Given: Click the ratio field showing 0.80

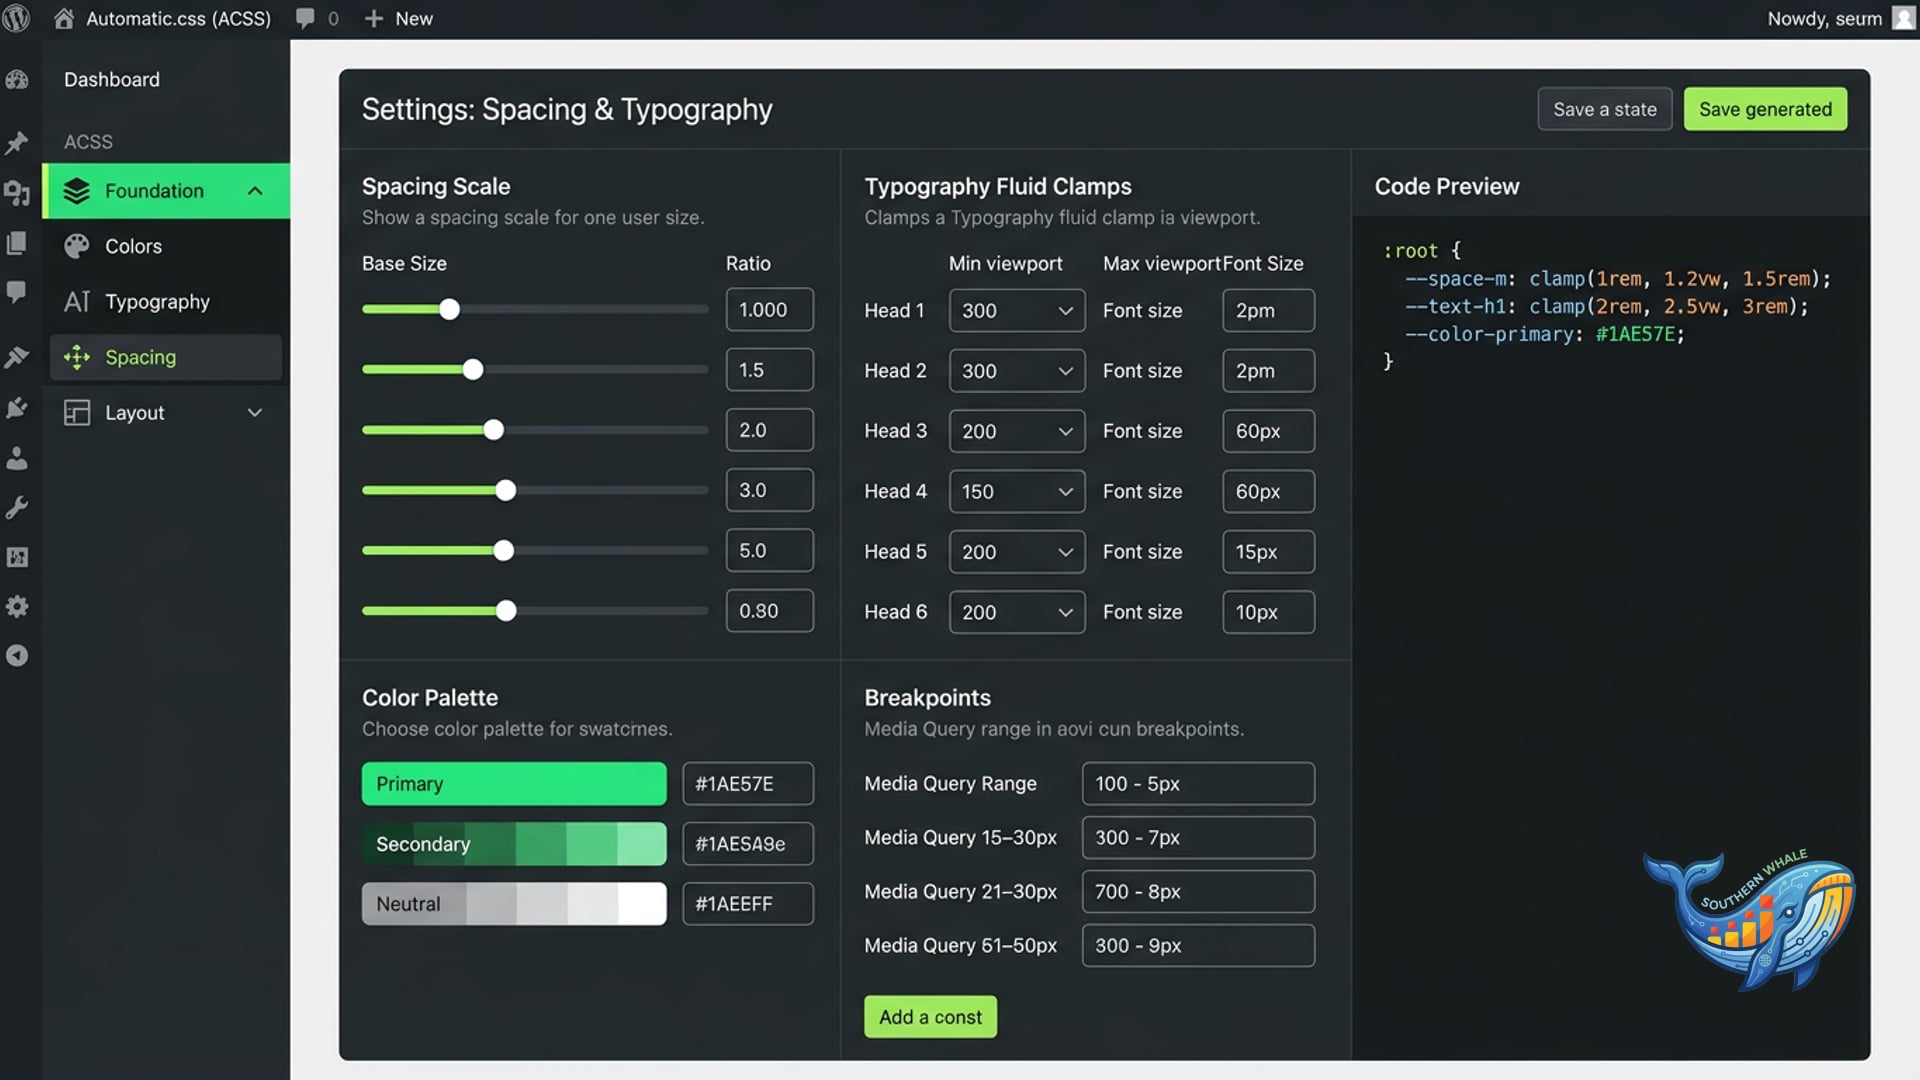Looking at the screenshot, I should pos(770,611).
